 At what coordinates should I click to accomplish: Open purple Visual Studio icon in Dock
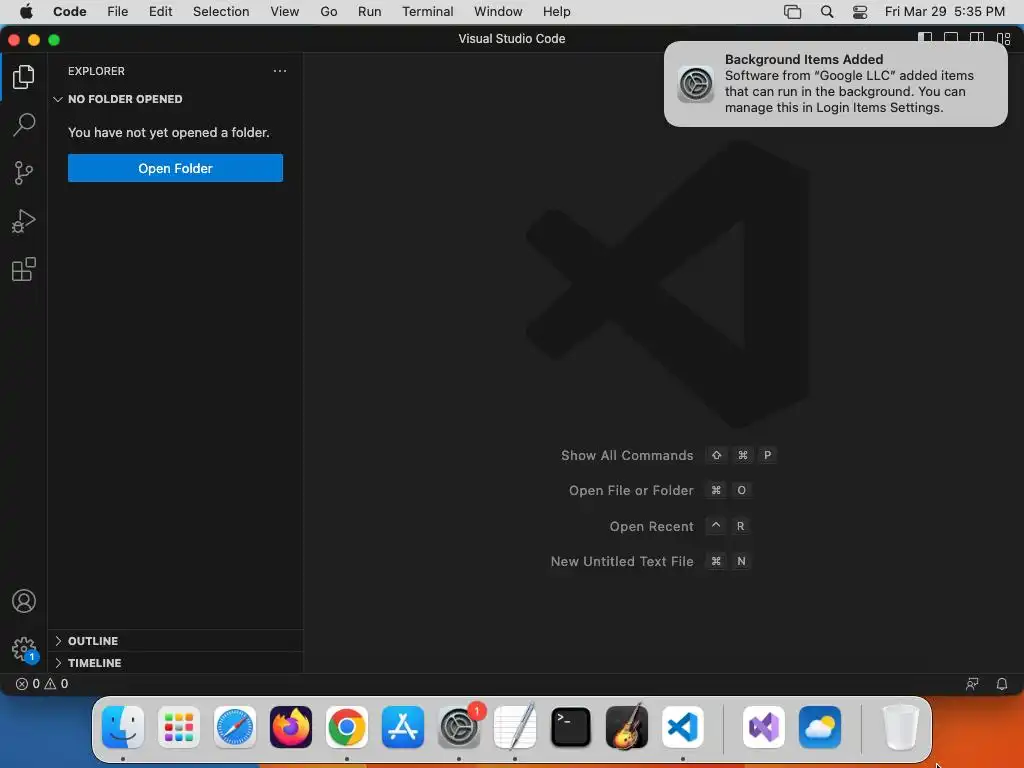[763, 727]
